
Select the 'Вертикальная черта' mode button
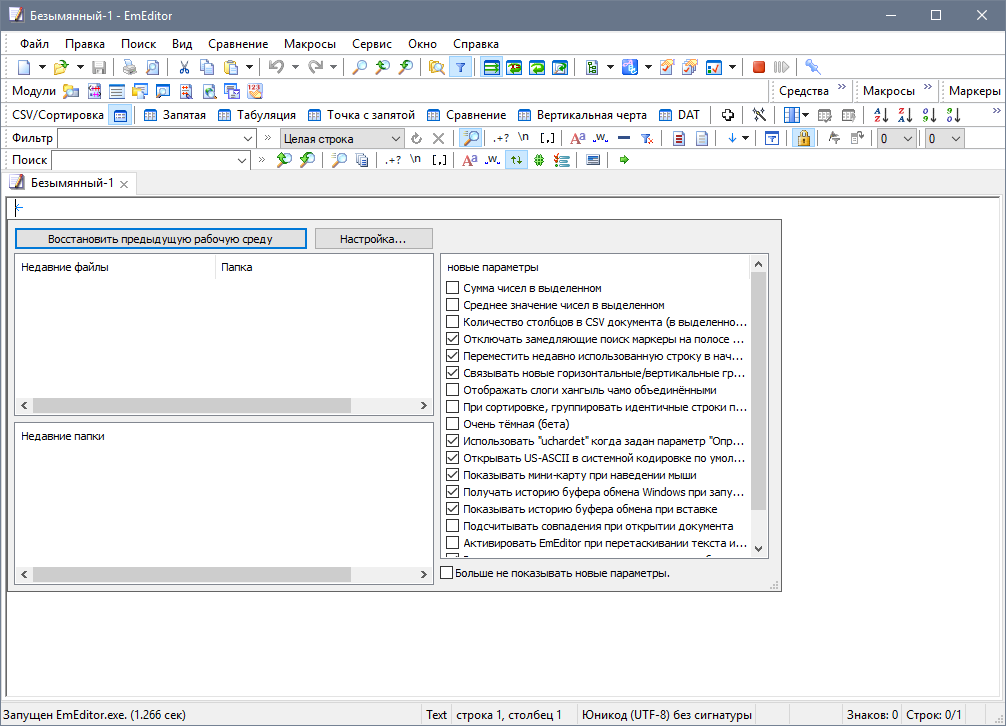[583, 115]
